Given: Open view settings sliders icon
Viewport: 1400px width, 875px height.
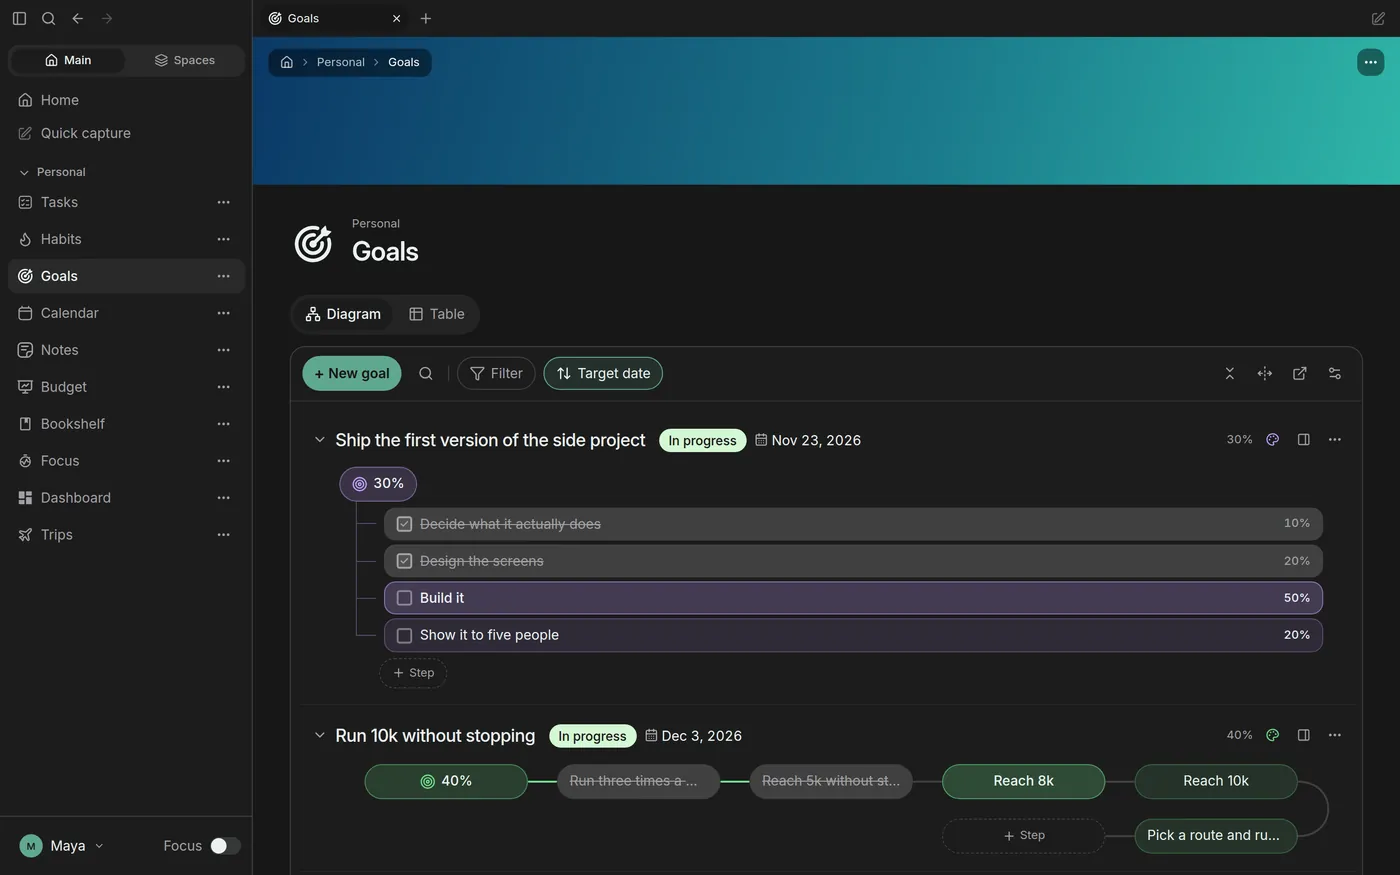Looking at the screenshot, I should point(1335,373).
